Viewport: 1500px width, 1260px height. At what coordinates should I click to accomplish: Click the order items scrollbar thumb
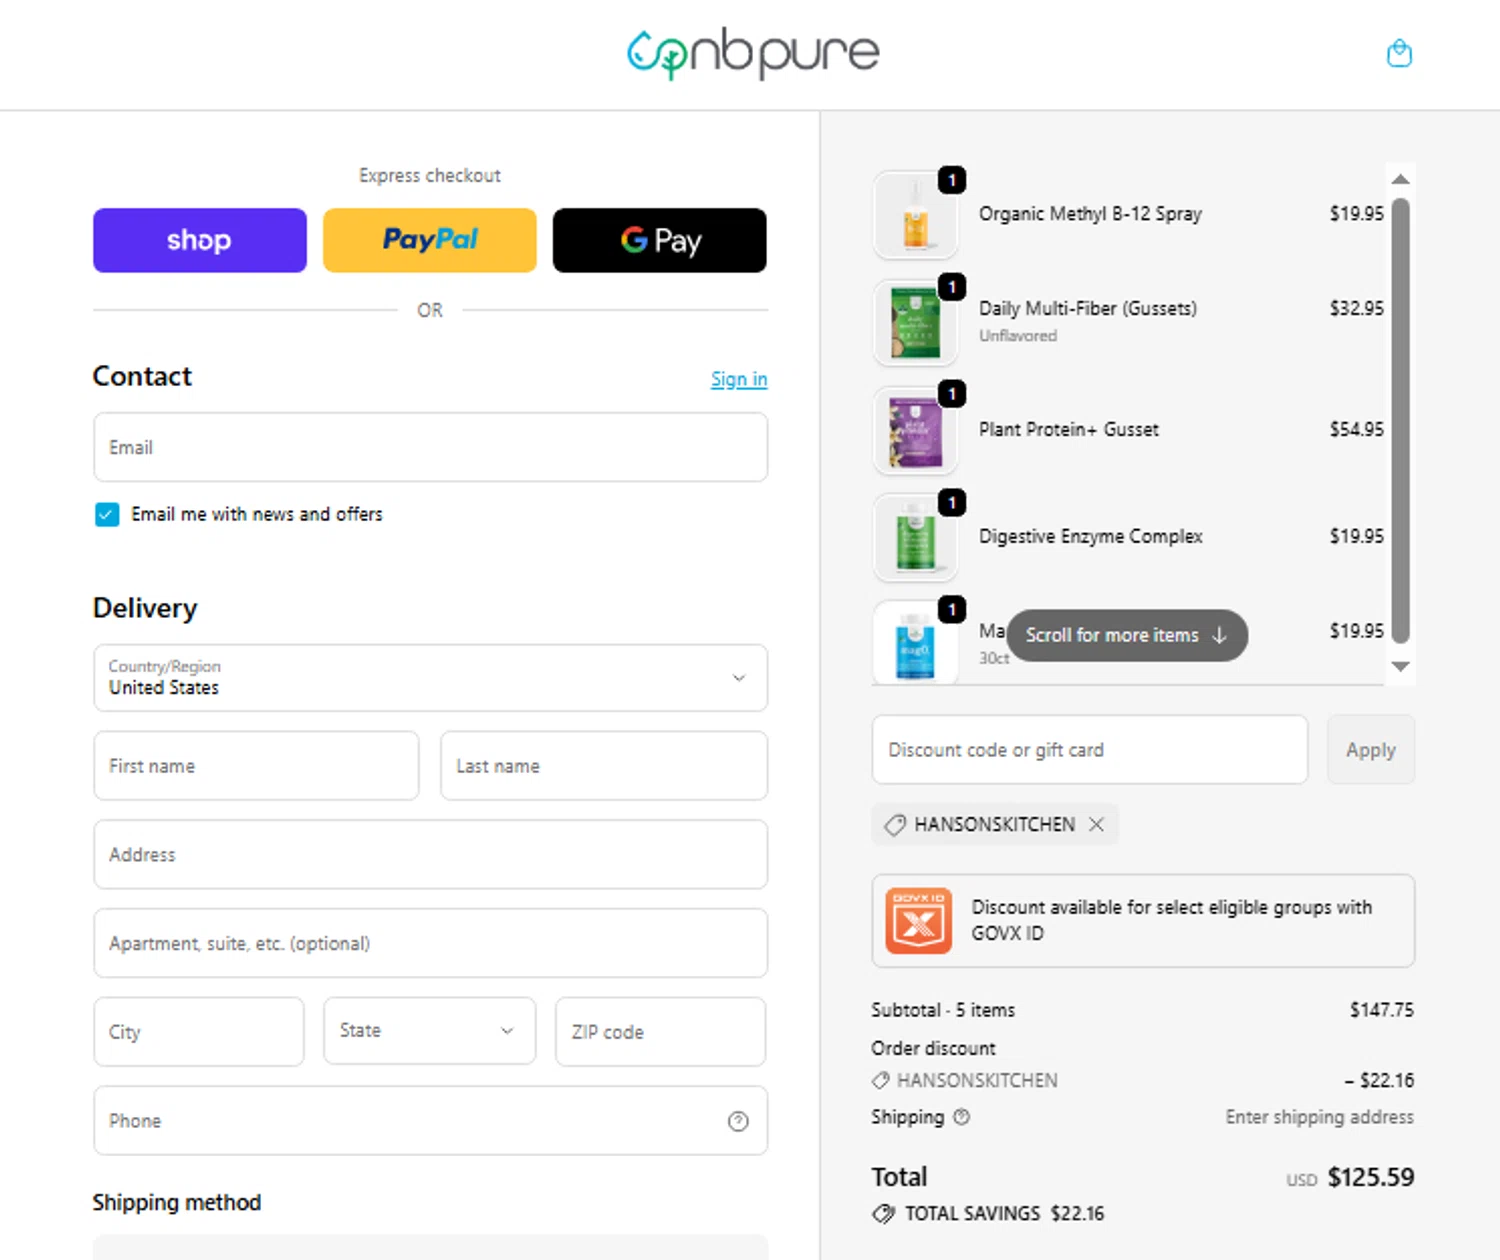[1401, 420]
